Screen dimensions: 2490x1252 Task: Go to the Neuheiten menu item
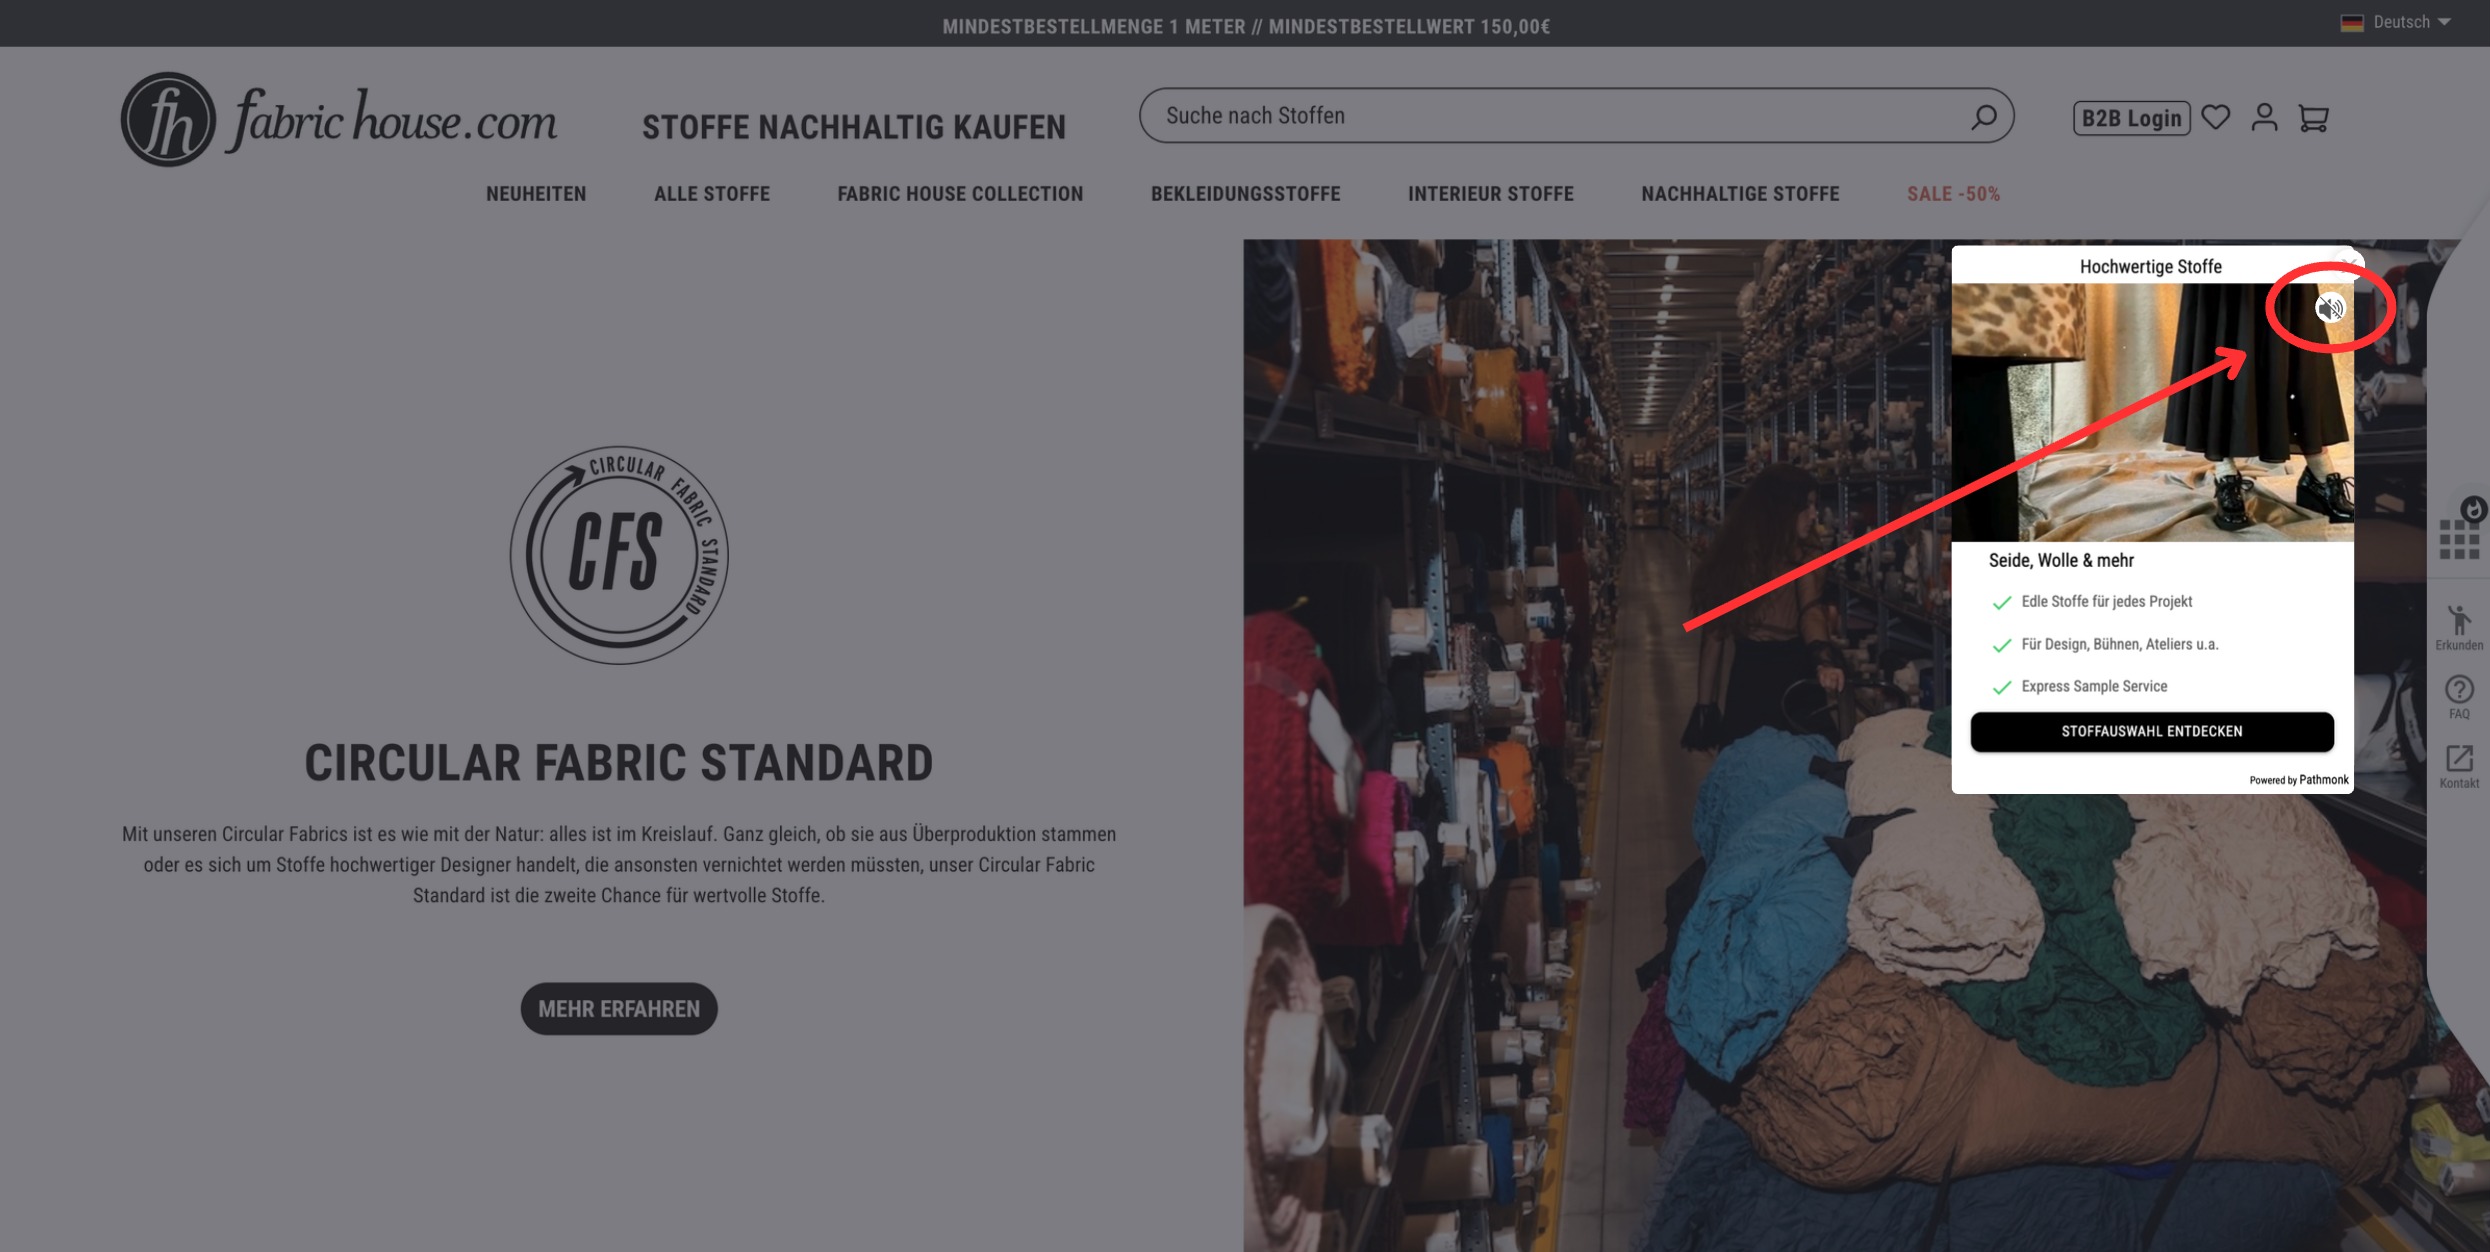pyautogui.click(x=536, y=194)
